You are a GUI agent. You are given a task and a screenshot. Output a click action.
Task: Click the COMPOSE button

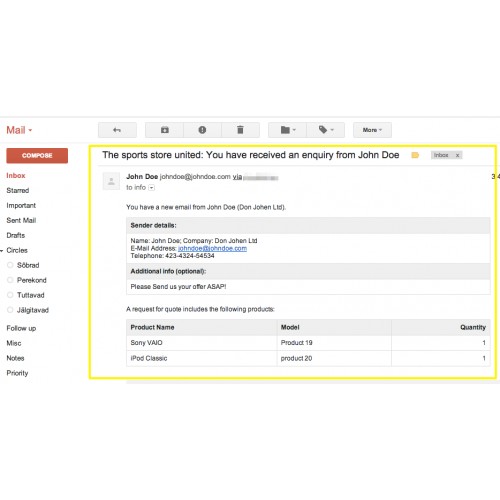pyautogui.click(x=37, y=156)
